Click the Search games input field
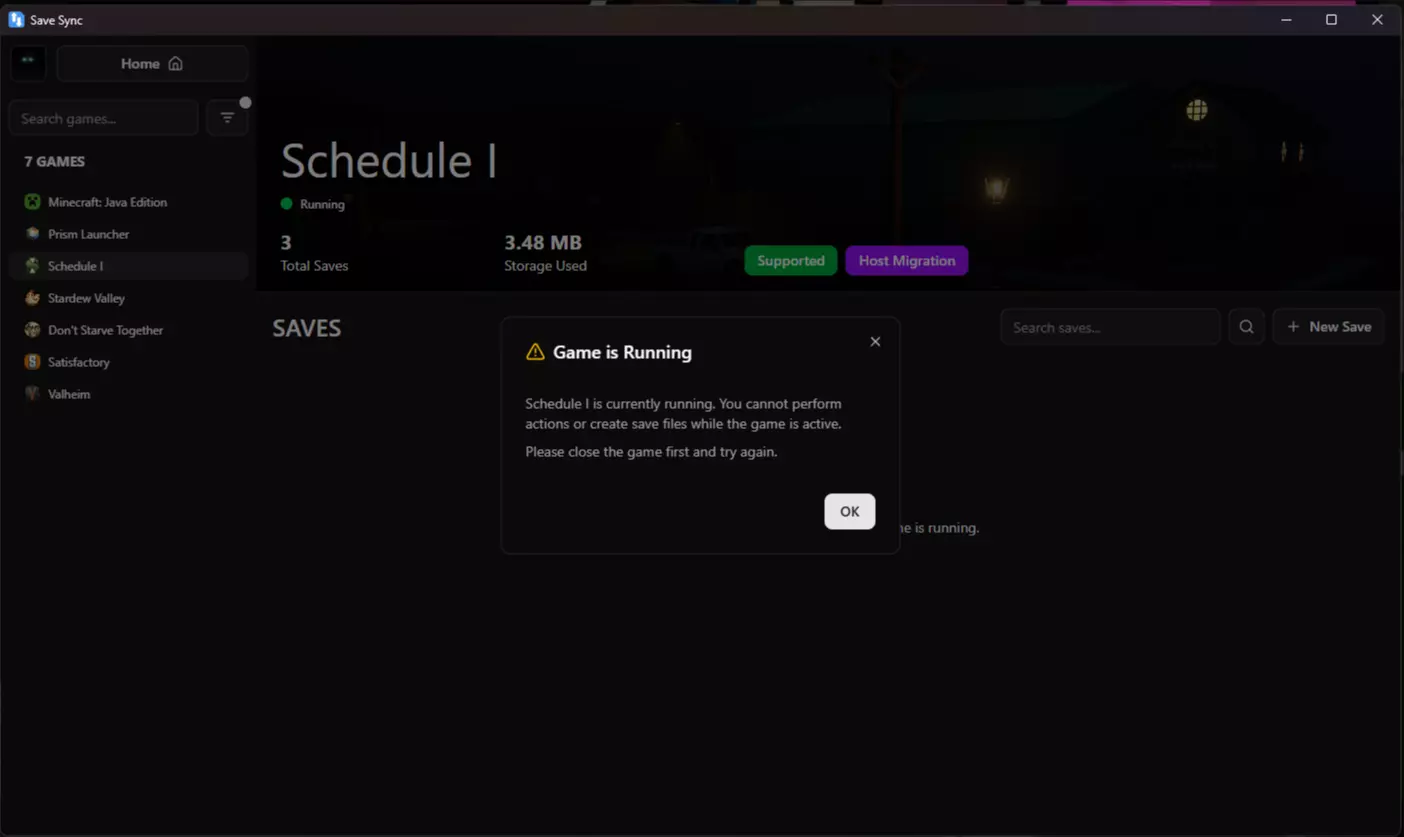This screenshot has height=837, width=1404. [x=104, y=118]
